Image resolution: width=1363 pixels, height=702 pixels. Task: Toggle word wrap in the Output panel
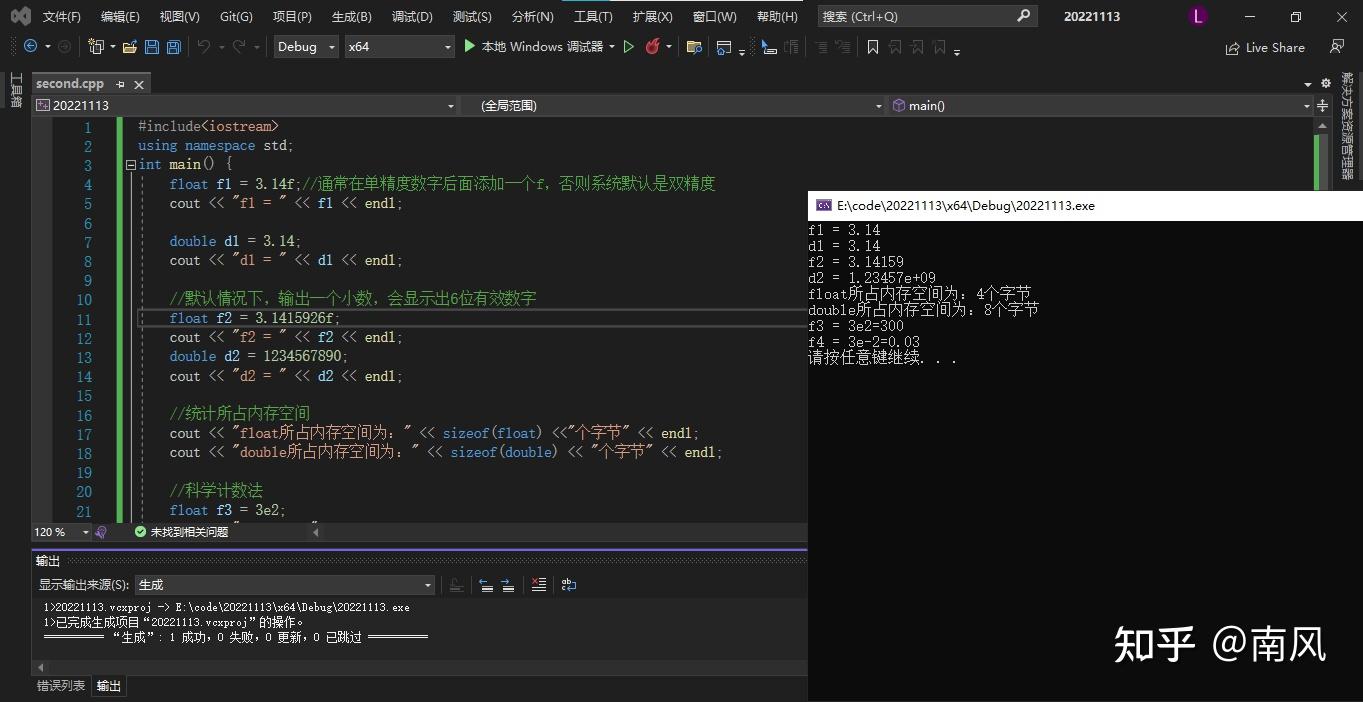[568, 584]
